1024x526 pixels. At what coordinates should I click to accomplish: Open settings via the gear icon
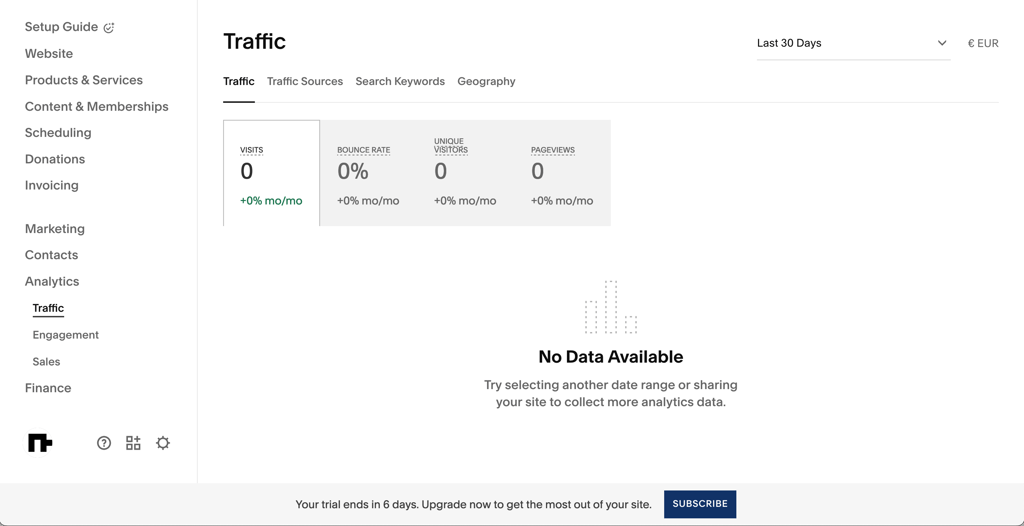[163, 443]
